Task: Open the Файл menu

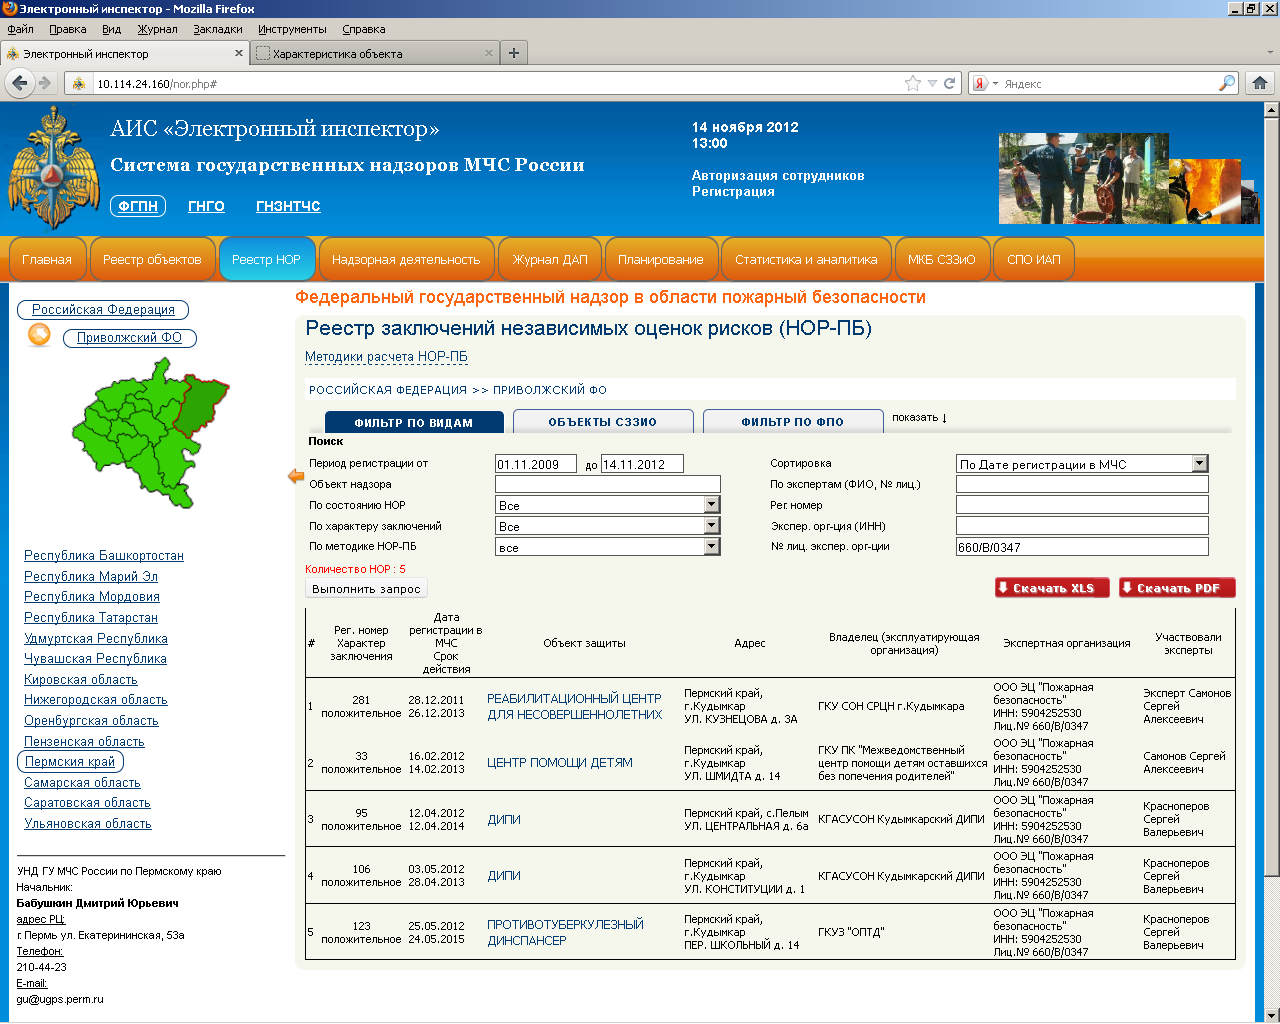Action: 20,29
